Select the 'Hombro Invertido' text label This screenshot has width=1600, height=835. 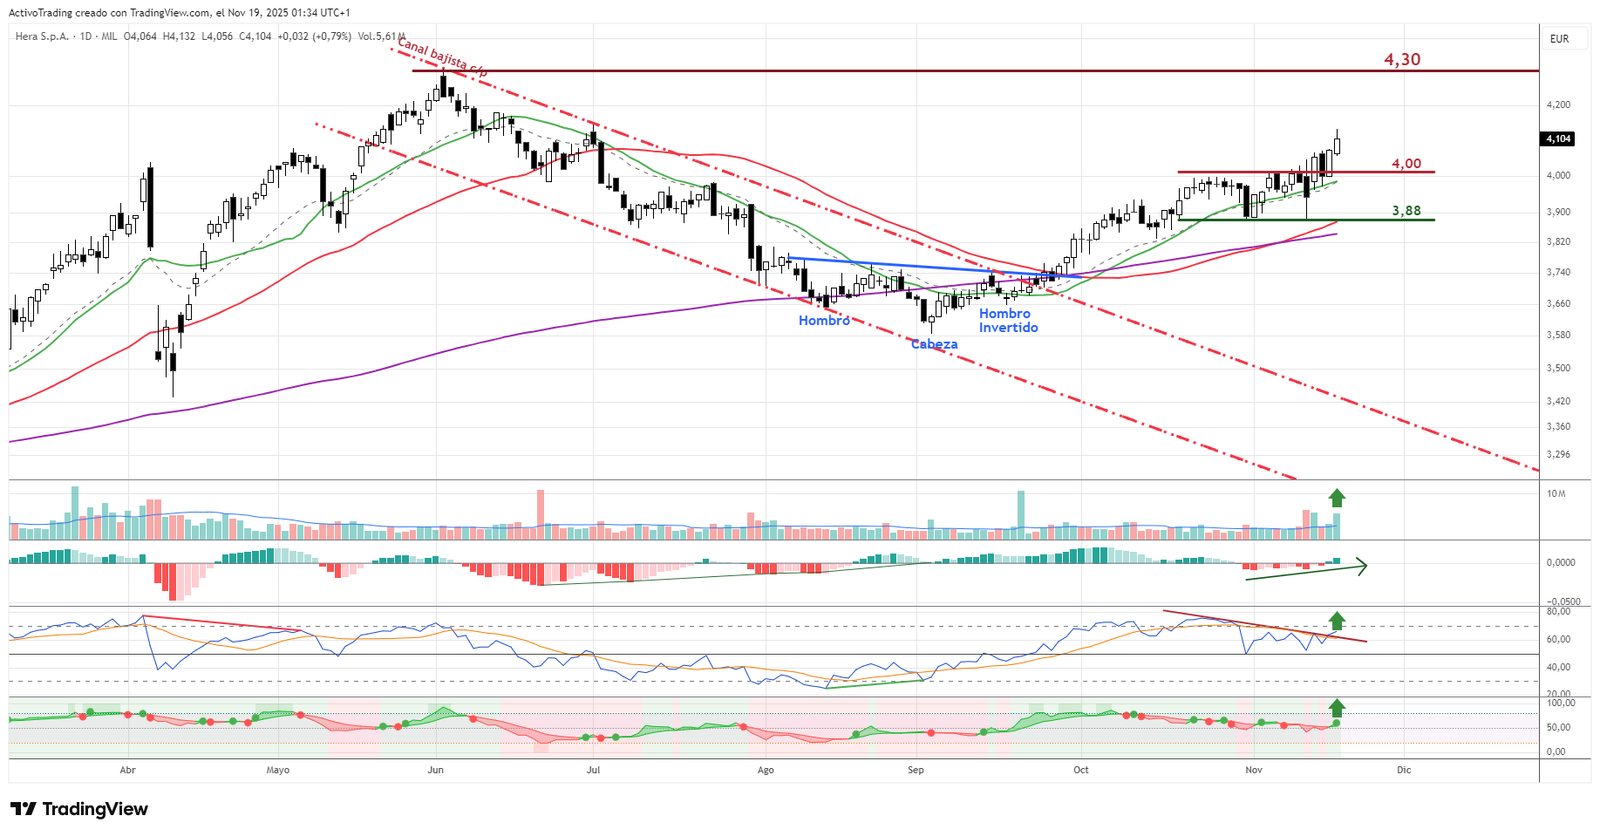1007,321
